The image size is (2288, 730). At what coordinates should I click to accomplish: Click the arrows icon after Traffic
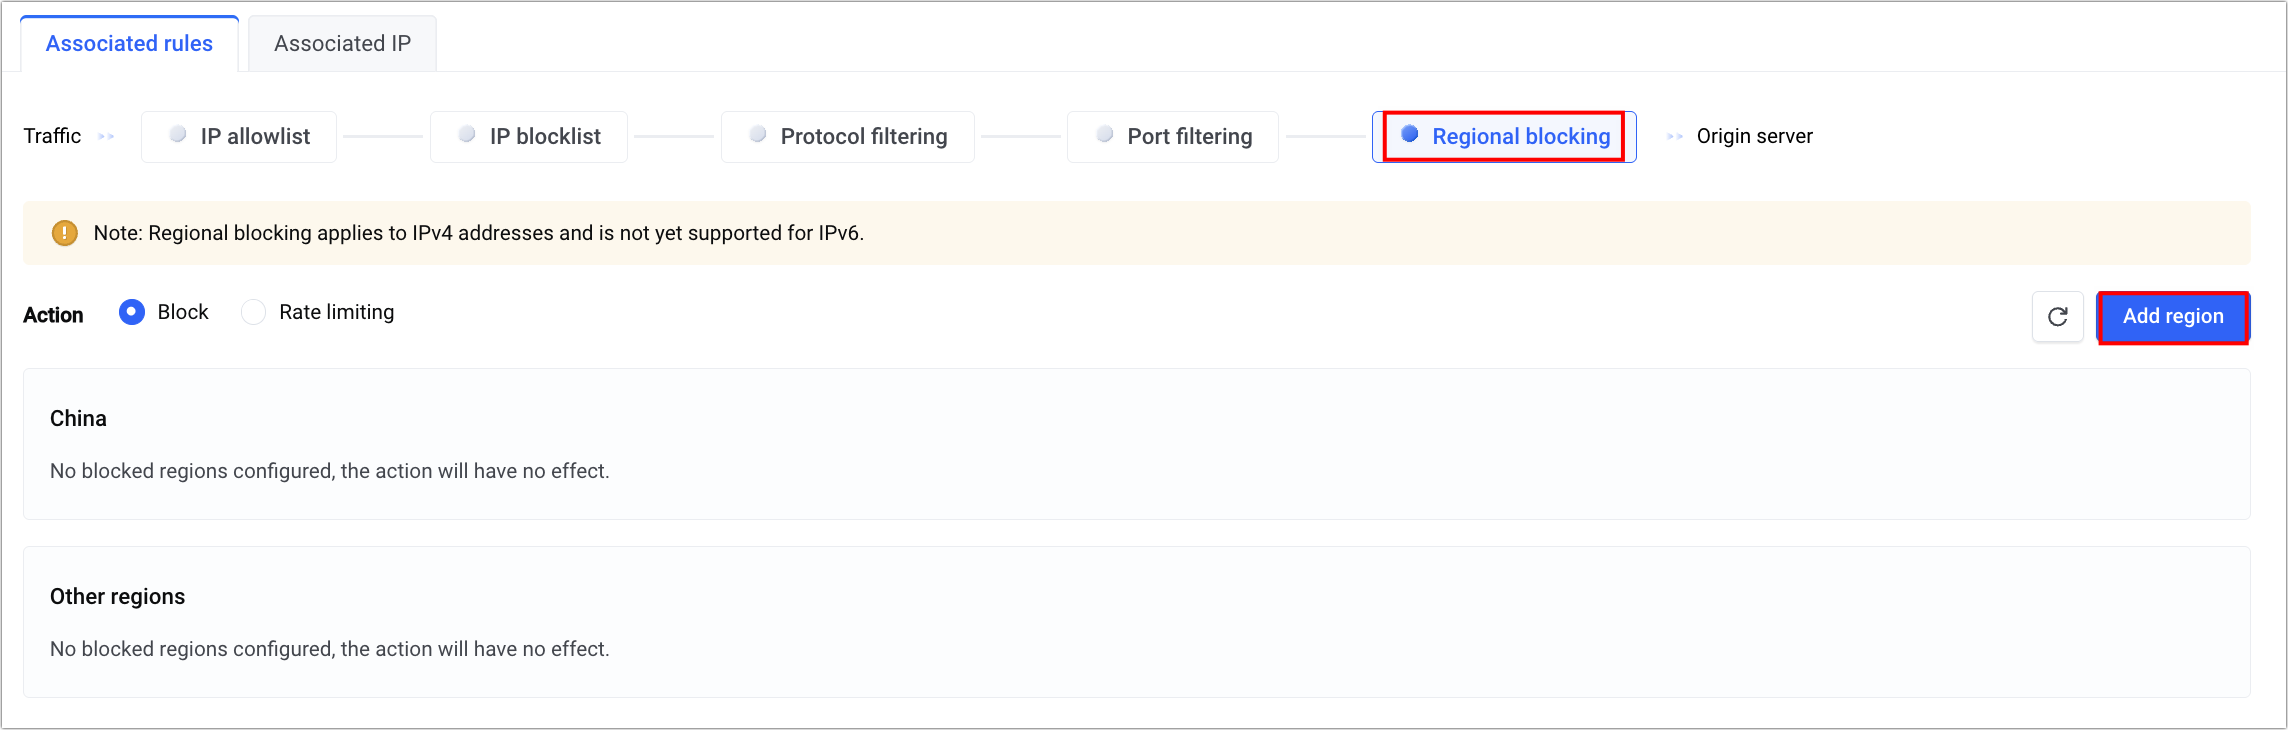pyautogui.click(x=107, y=137)
